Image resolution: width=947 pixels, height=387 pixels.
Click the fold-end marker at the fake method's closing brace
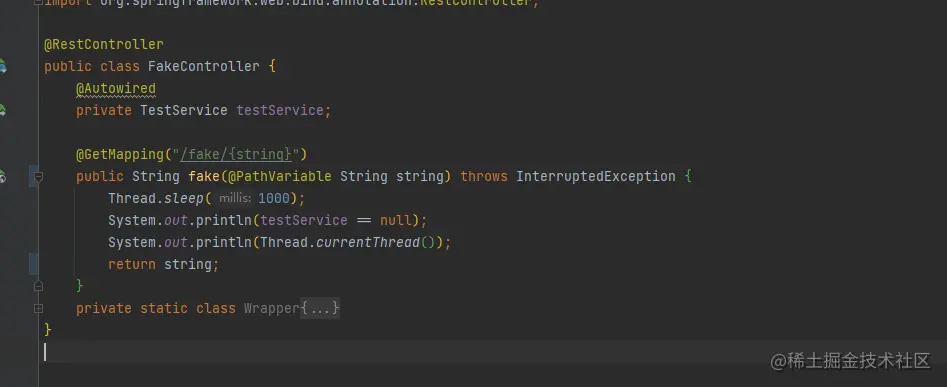(39, 286)
